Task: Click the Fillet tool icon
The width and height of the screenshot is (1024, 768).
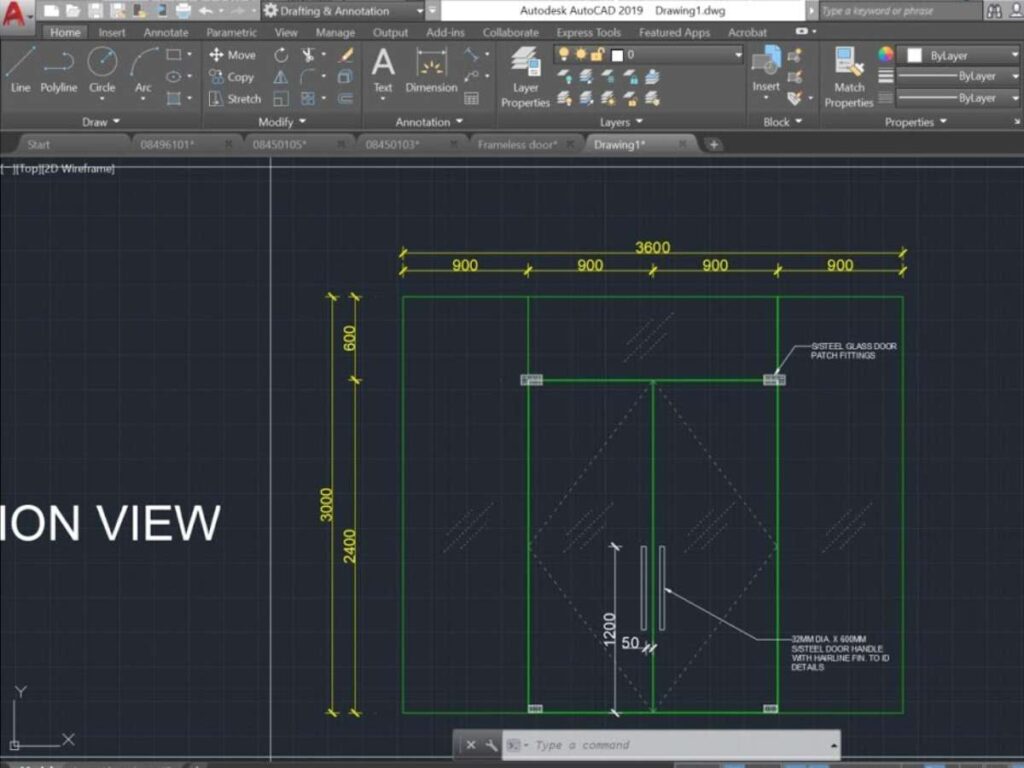Action: [308, 77]
